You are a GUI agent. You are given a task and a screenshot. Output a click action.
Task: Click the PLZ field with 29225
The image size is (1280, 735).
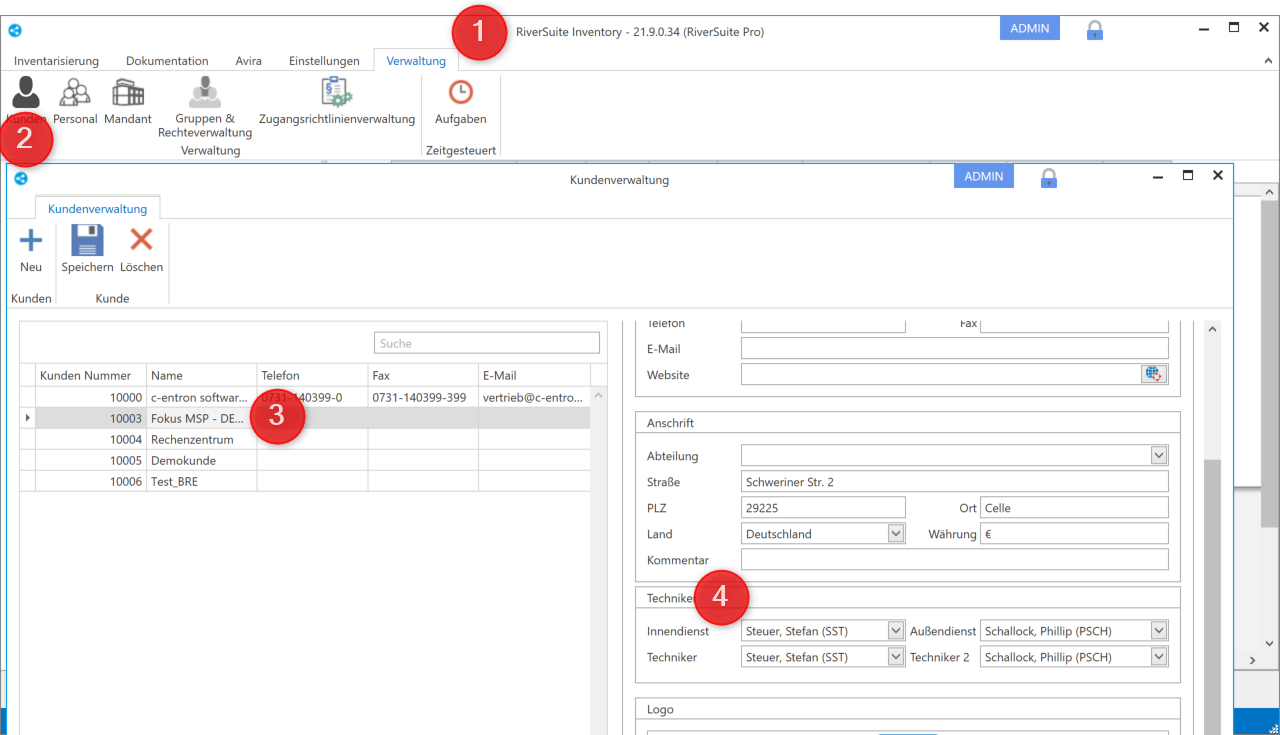pos(823,508)
